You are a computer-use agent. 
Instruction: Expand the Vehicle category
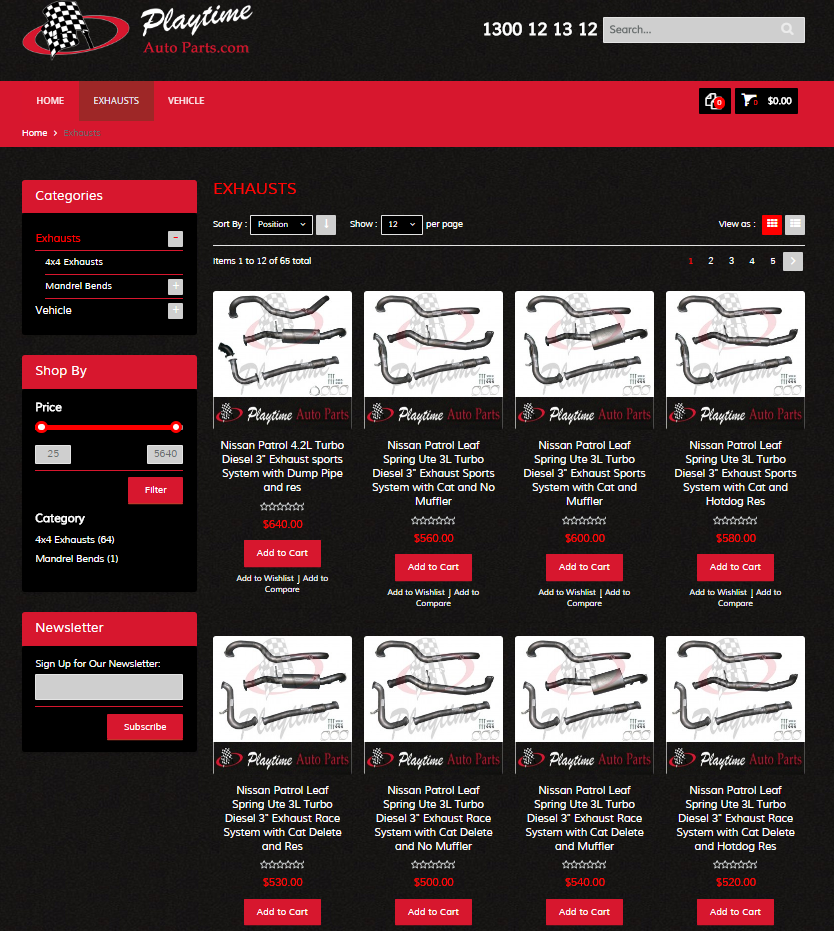[175, 311]
